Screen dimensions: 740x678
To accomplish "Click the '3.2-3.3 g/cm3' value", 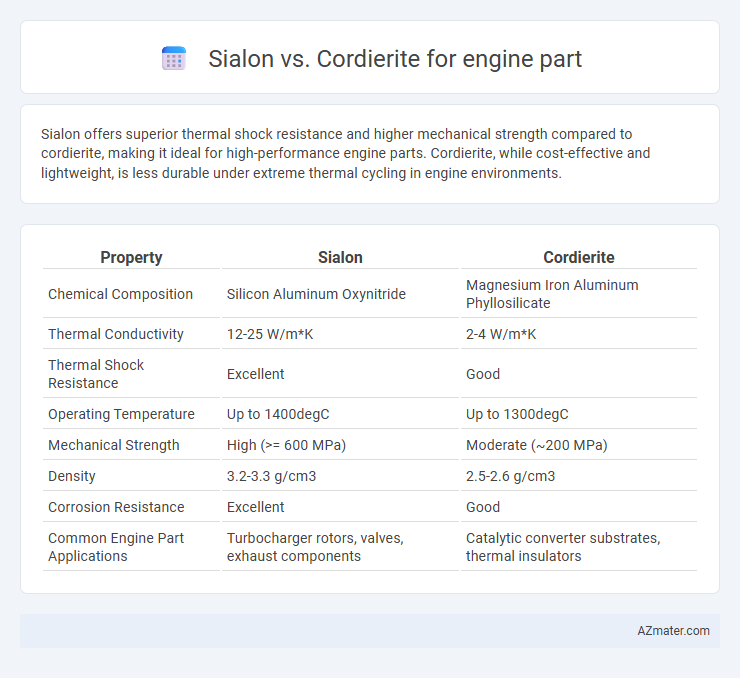I will (271, 476).
